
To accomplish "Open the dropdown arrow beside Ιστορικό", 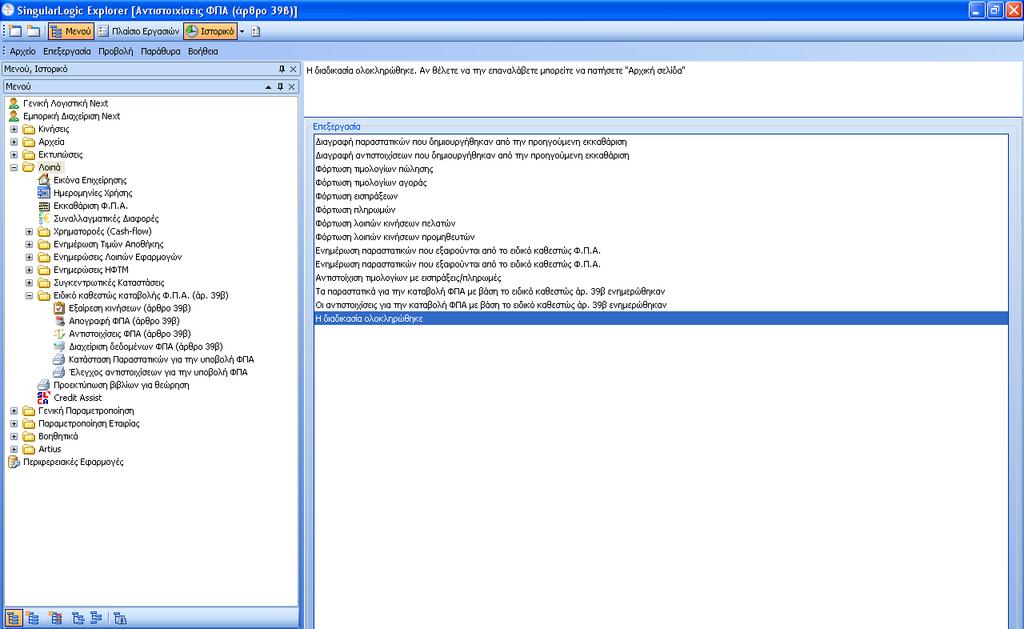I will (x=242, y=31).
